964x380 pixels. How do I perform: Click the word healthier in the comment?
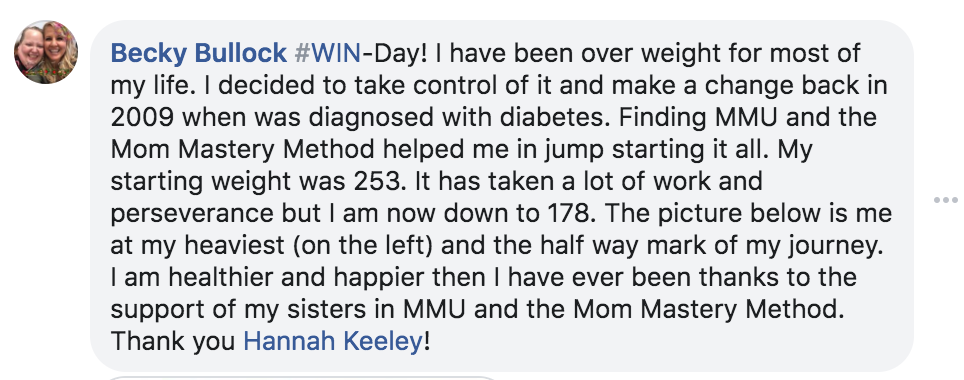pyautogui.click(x=221, y=277)
